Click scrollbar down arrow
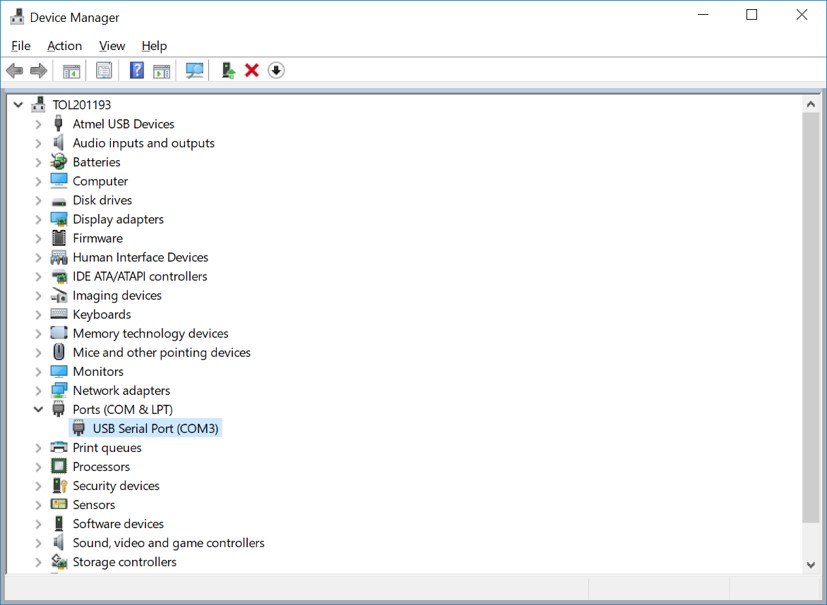827x605 pixels. 811,565
